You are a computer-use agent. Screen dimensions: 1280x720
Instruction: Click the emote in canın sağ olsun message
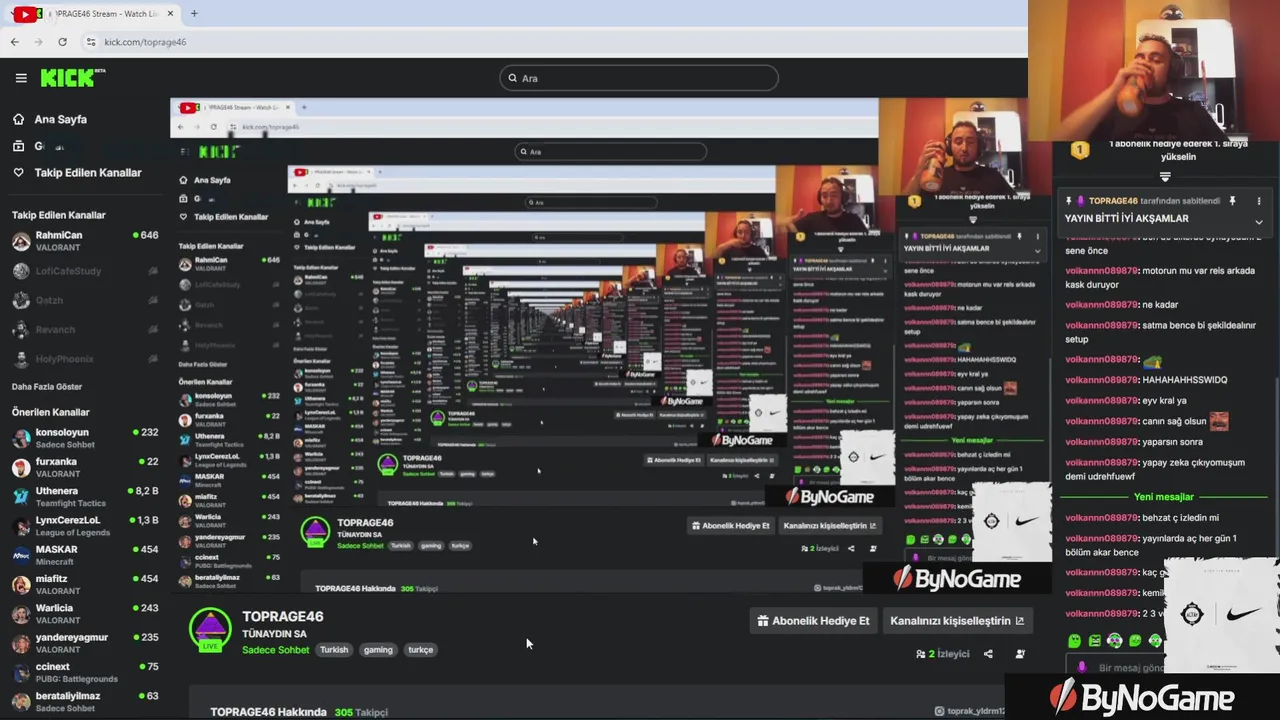1219,421
